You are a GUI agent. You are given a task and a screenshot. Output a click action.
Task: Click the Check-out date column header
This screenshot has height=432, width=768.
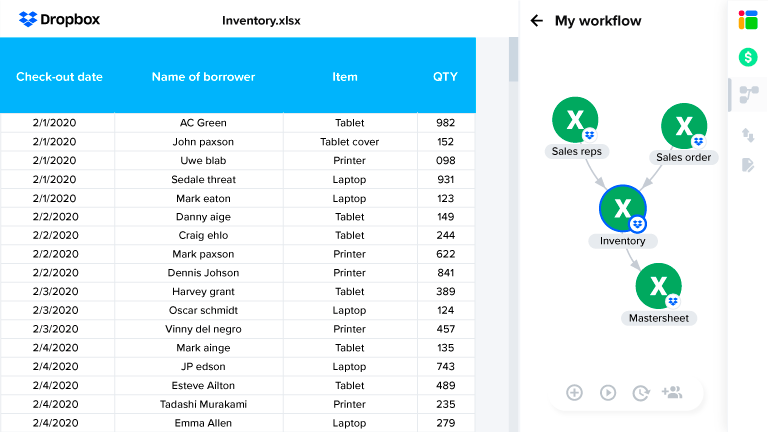tap(59, 77)
